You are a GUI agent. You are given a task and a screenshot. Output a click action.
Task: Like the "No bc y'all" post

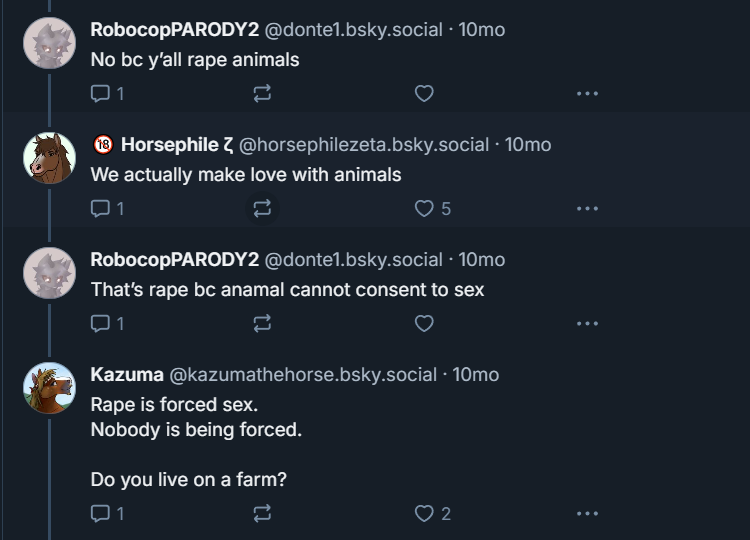coord(424,93)
